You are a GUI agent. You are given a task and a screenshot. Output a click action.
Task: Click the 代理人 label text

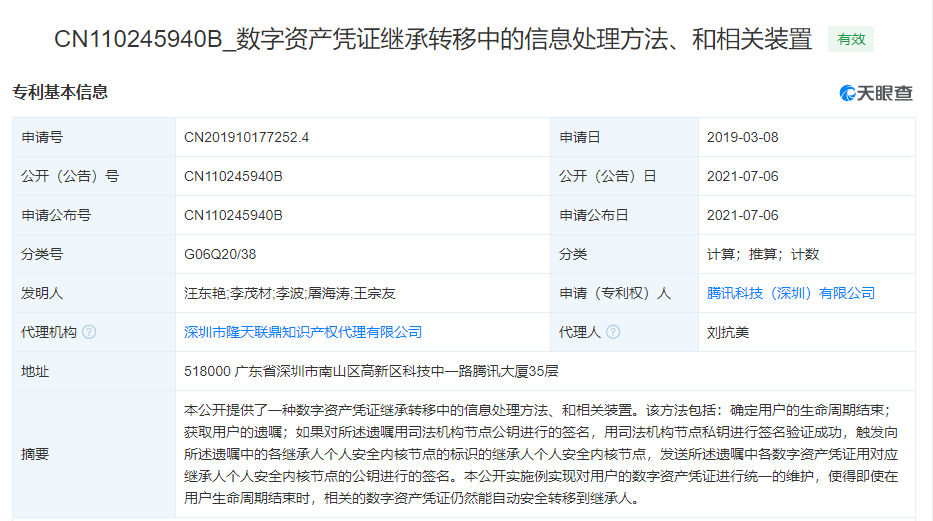[x=580, y=332]
